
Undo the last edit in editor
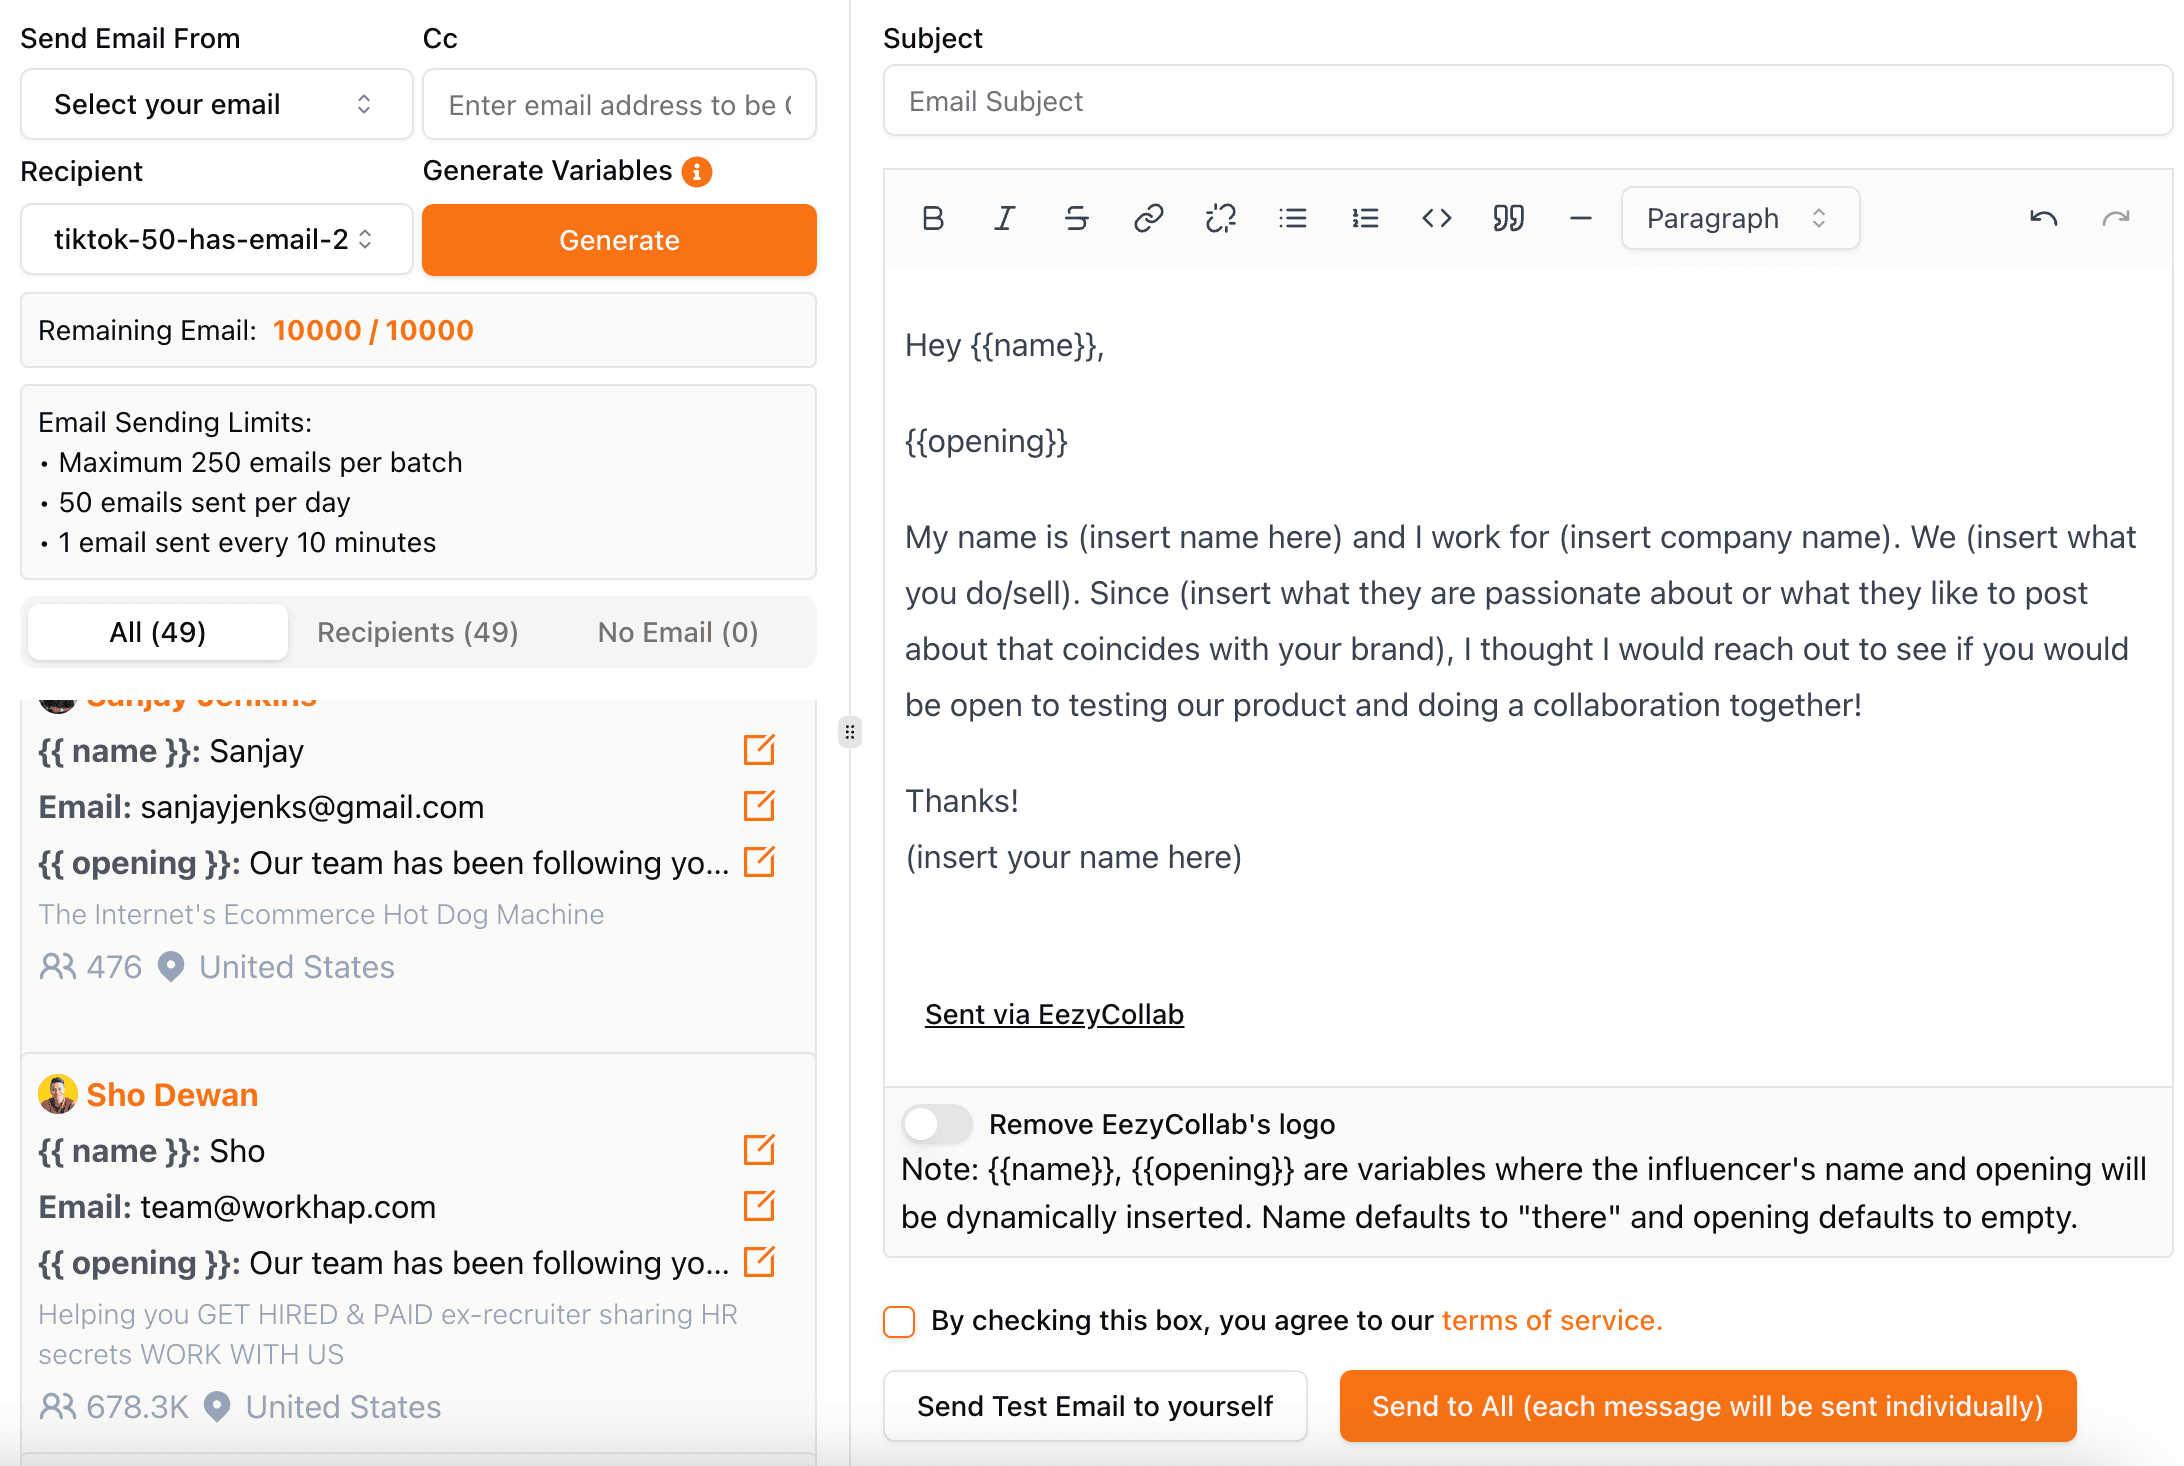[2043, 218]
